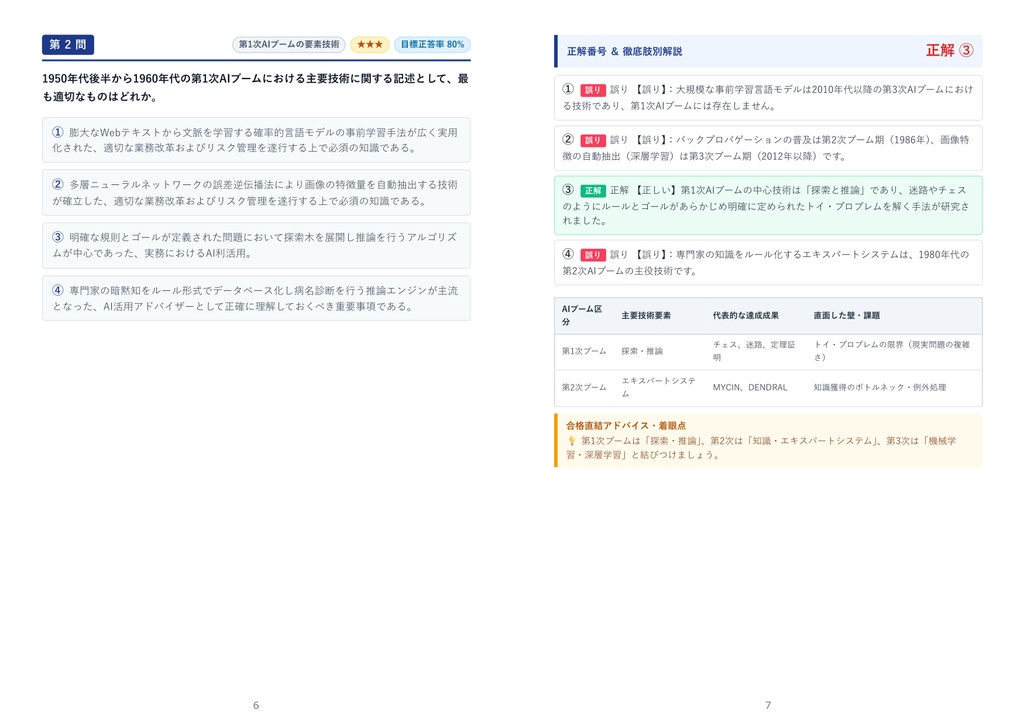
Task: Click the red 誤り badge in explanation ②
Action: tap(592, 140)
